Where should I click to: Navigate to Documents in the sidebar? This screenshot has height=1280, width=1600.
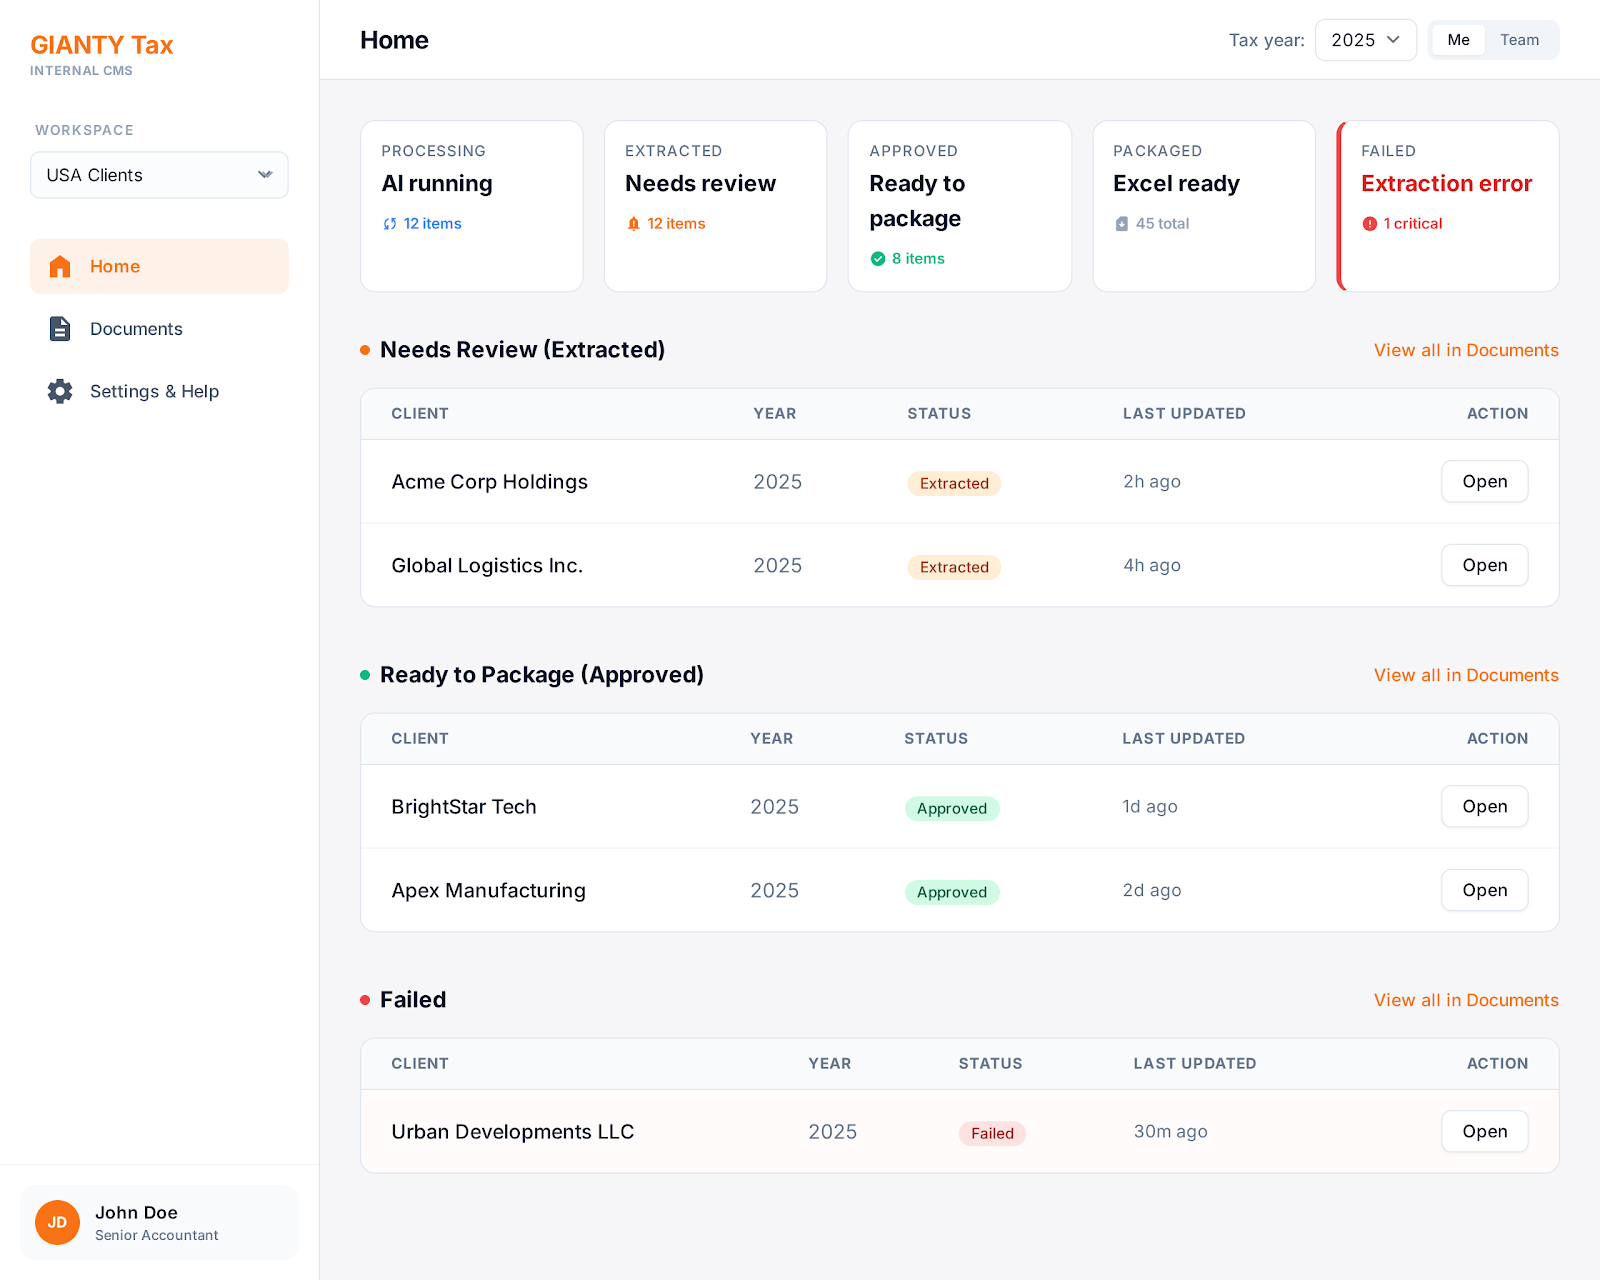point(136,329)
